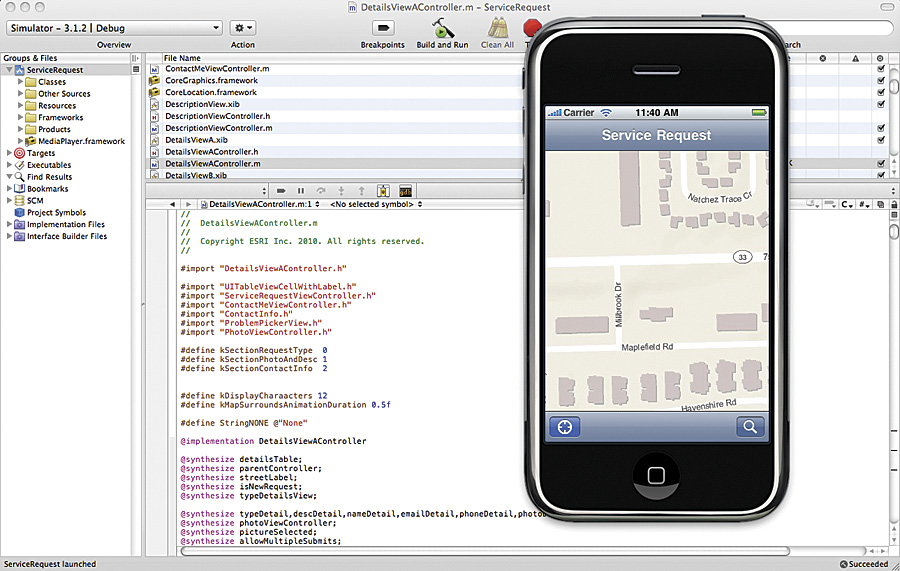Viewport: 900px width, 571px height.
Task: Click the pause icon in debugger bar
Action: click(x=301, y=191)
